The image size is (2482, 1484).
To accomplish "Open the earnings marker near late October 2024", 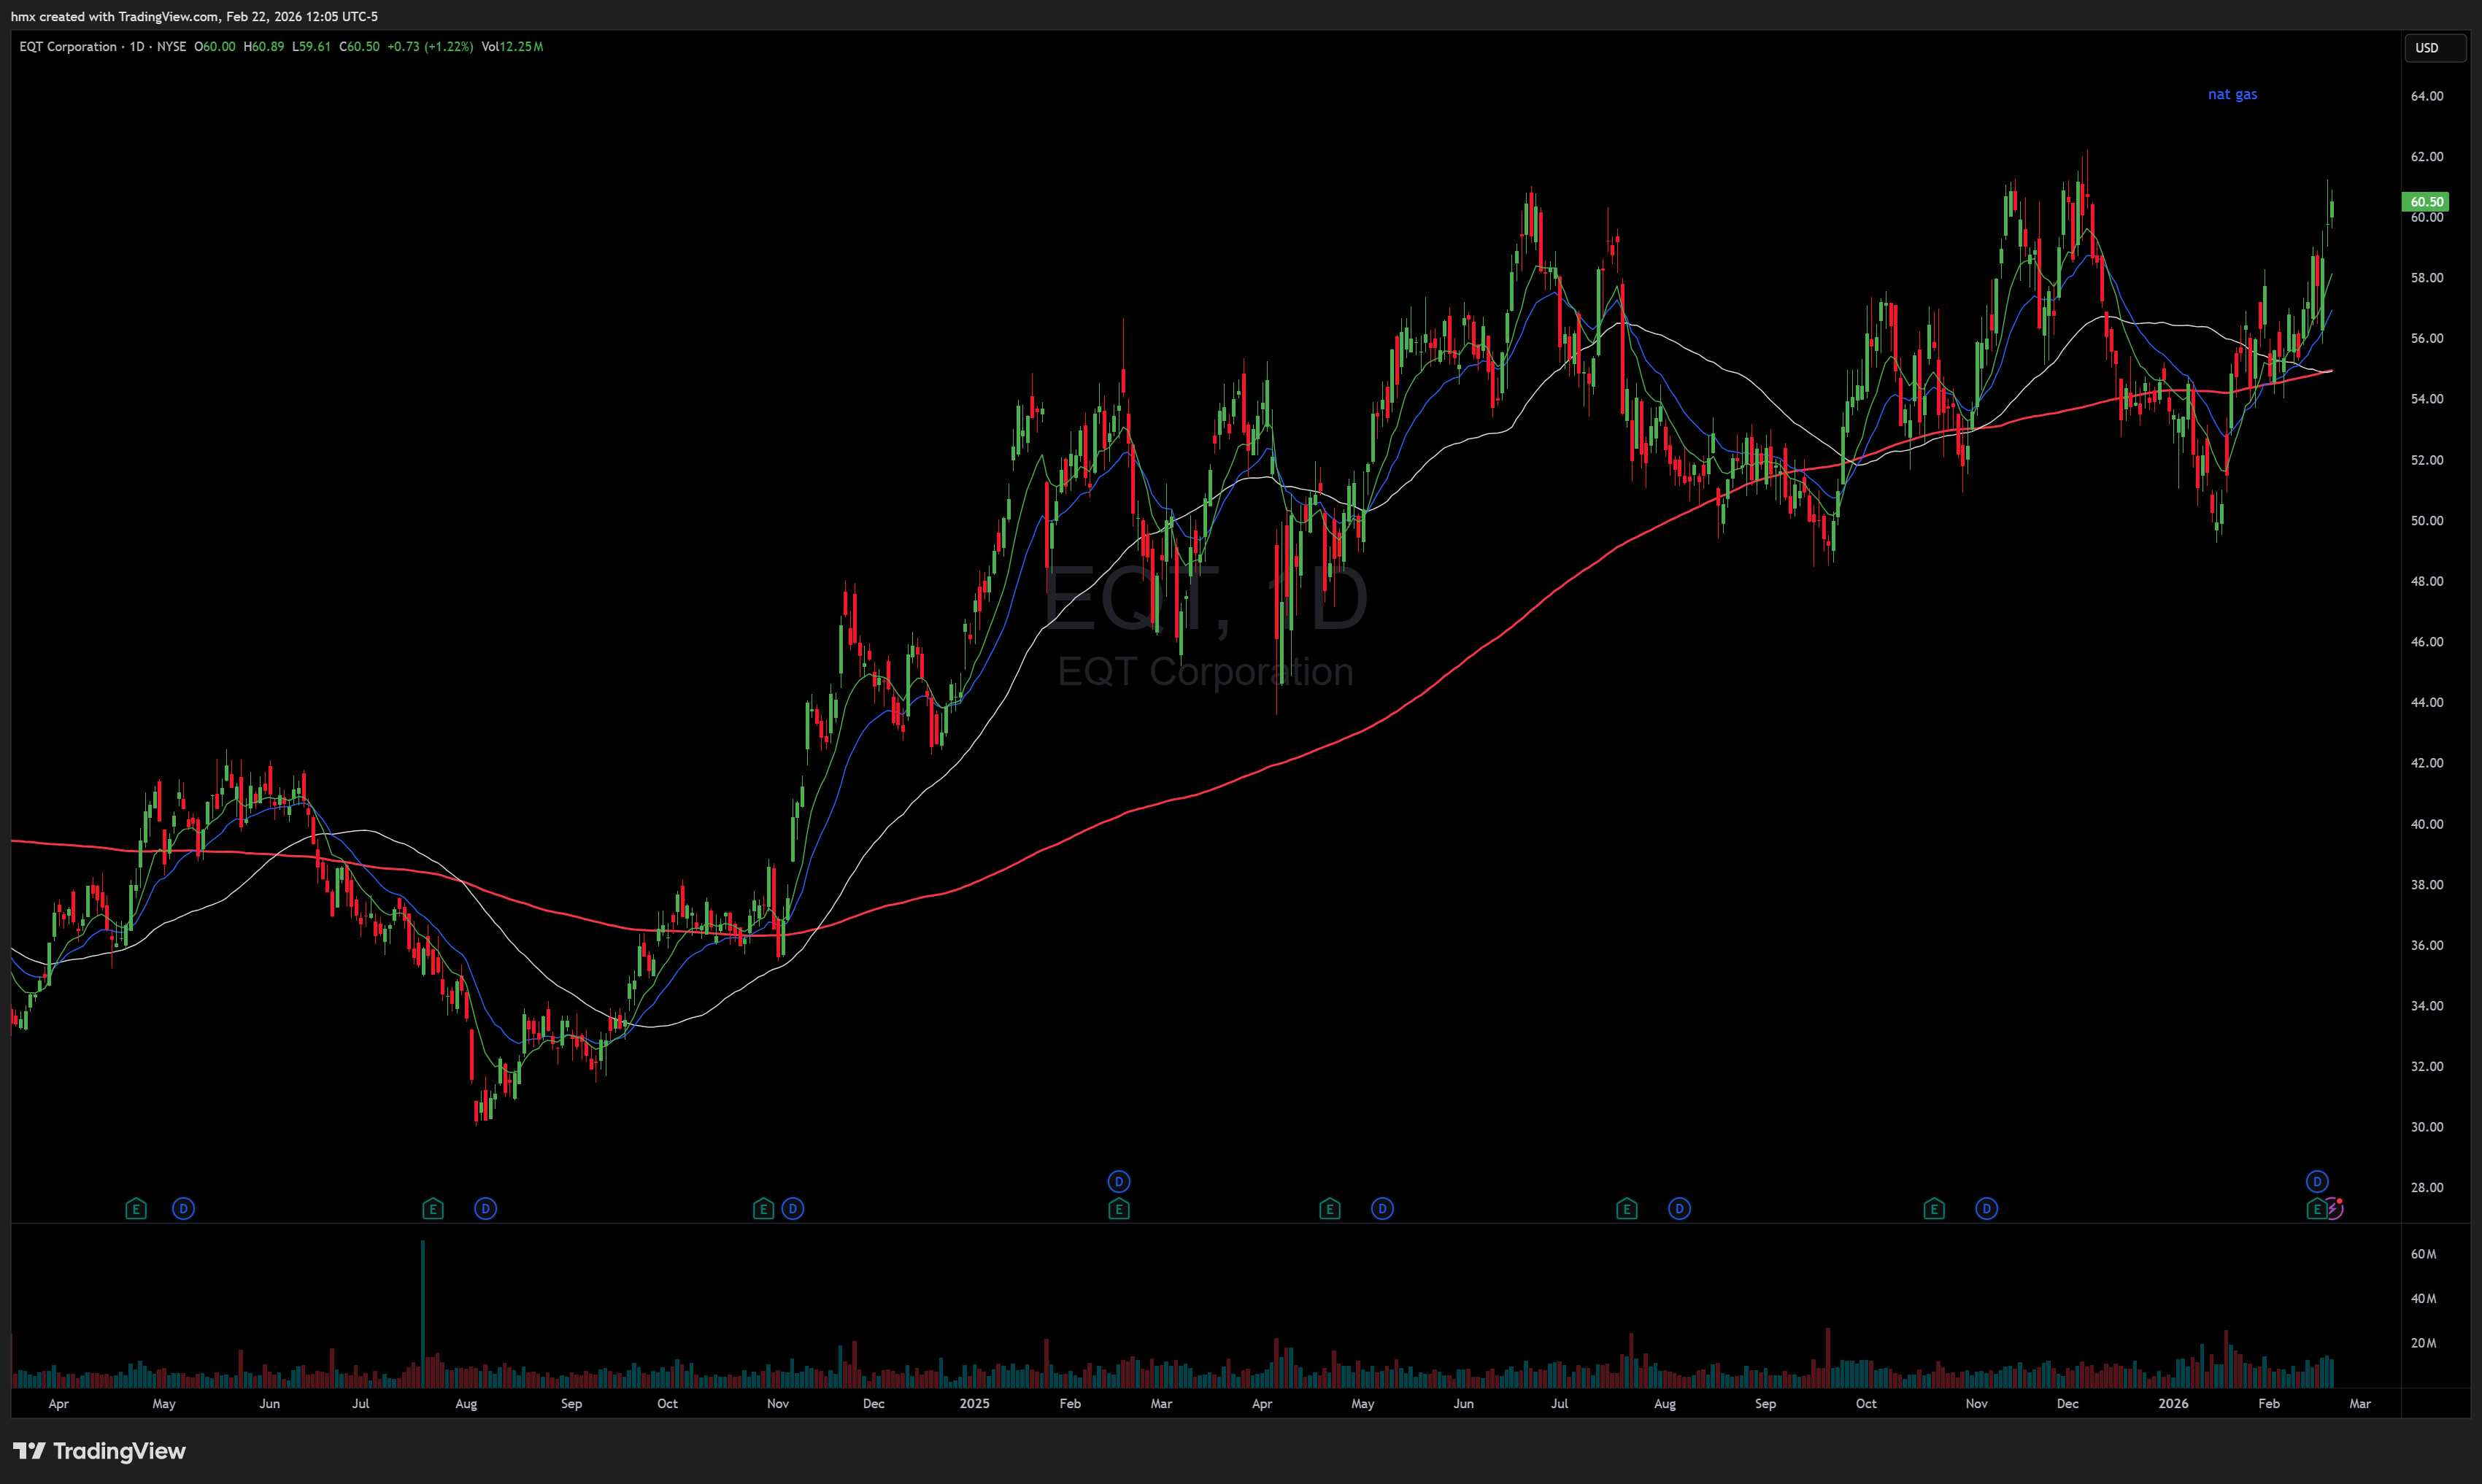I will pos(763,1209).
